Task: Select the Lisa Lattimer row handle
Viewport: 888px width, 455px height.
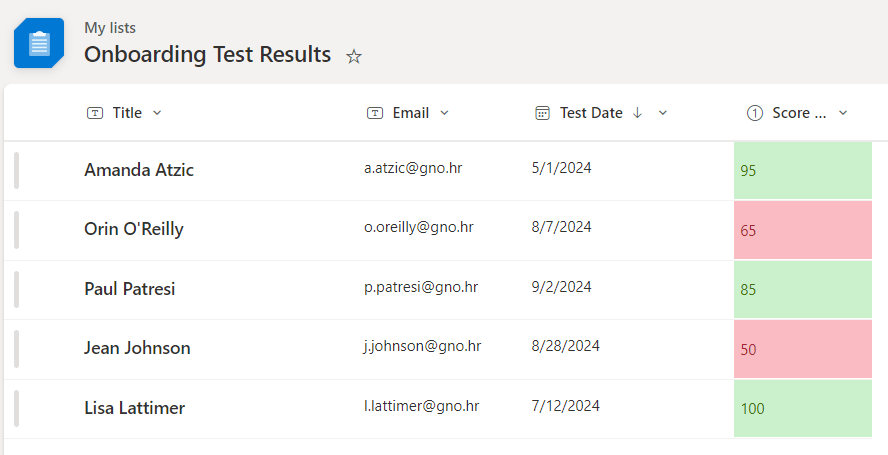Action: coord(16,408)
